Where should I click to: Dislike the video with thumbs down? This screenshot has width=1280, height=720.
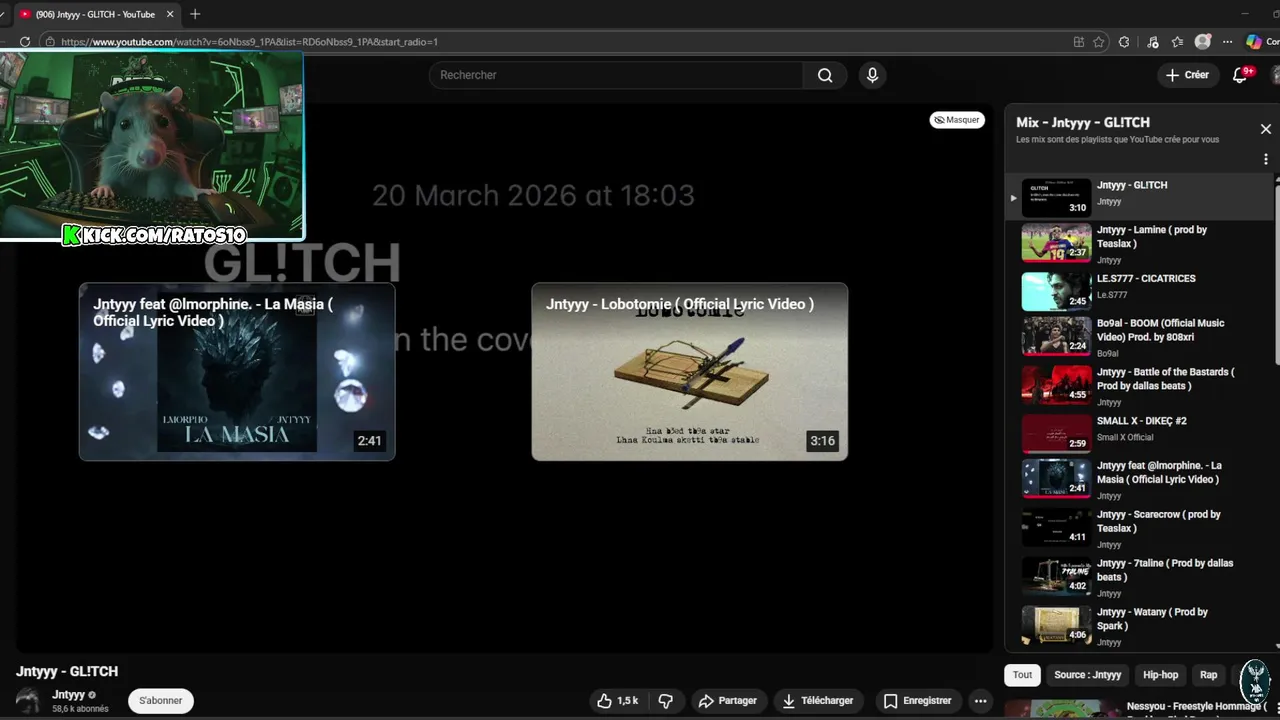pos(666,701)
